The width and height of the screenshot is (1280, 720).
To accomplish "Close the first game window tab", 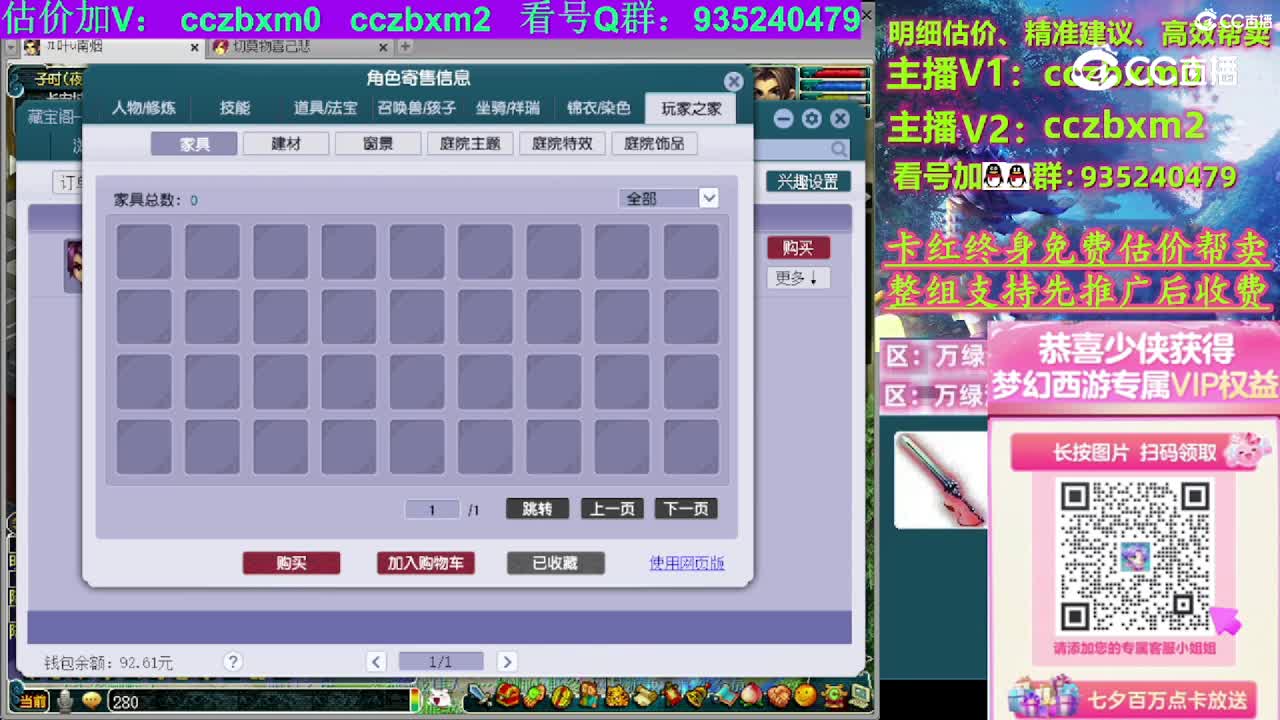I will (x=194, y=47).
